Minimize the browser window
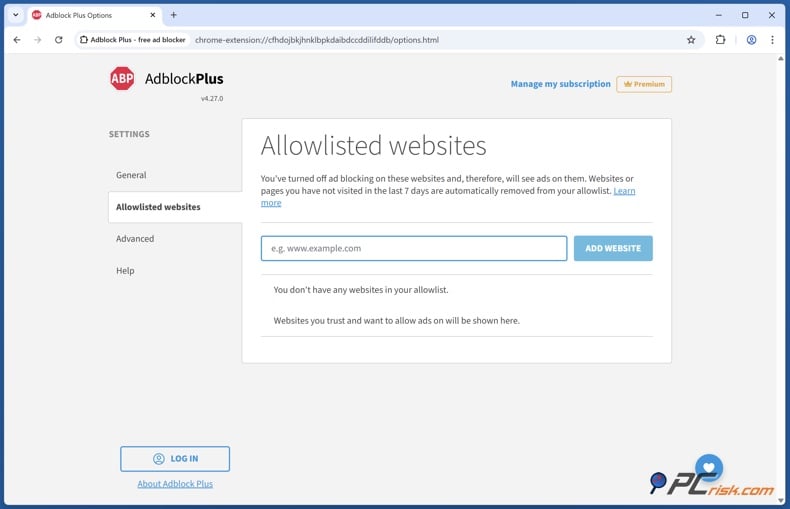This screenshot has width=790, height=509. click(x=718, y=15)
